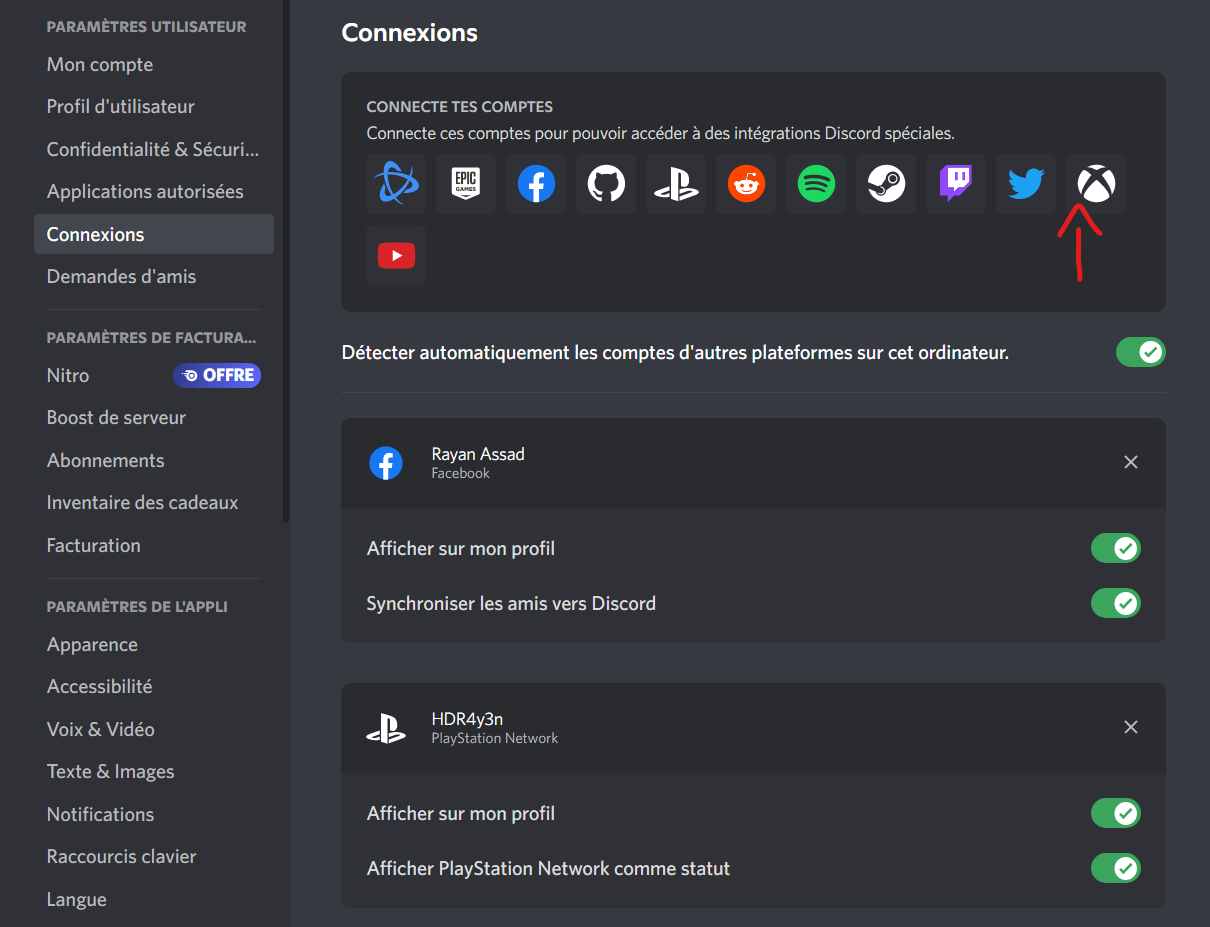Connect an Xbox account
The width and height of the screenshot is (1210, 927).
tap(1096, 184)
